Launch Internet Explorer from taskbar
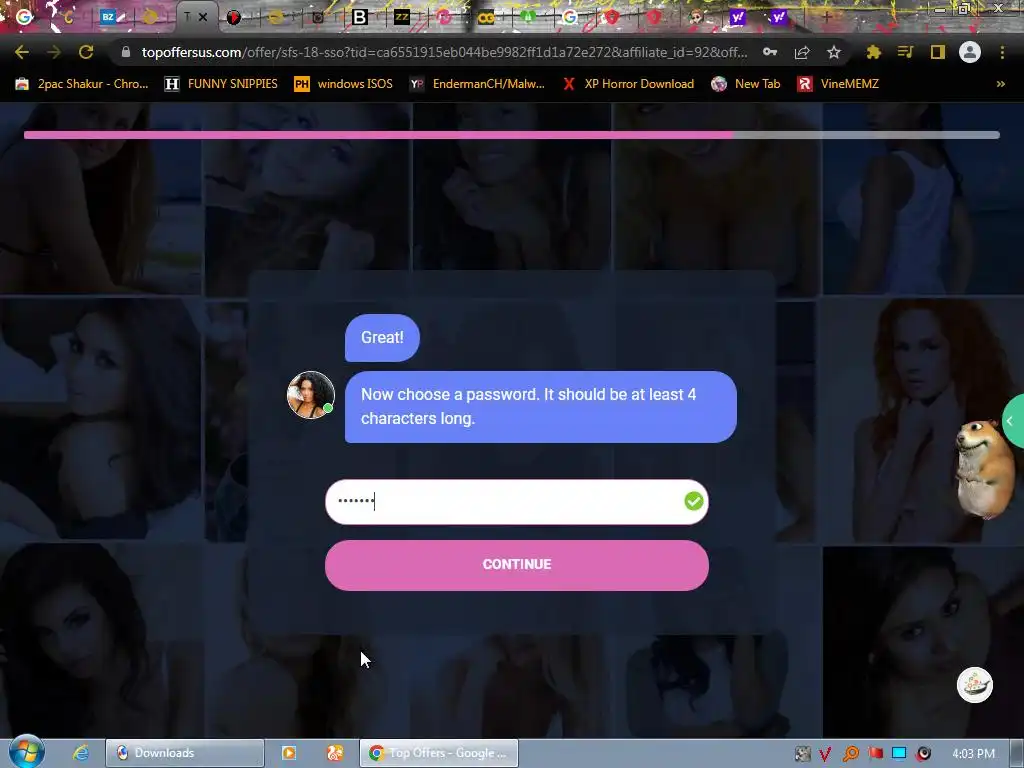 tap(81, 753)
